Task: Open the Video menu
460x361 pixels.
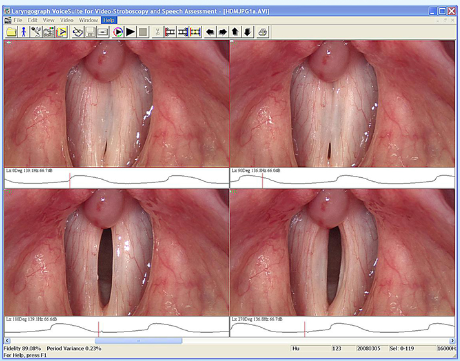Action: [67, 20]
